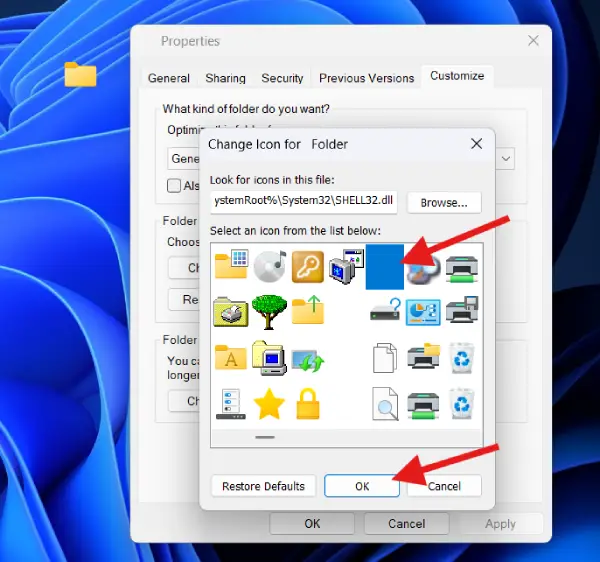Screen dimensions: 600x562
Task: Pick the orange key icon
Action: (x=308, y=267)
